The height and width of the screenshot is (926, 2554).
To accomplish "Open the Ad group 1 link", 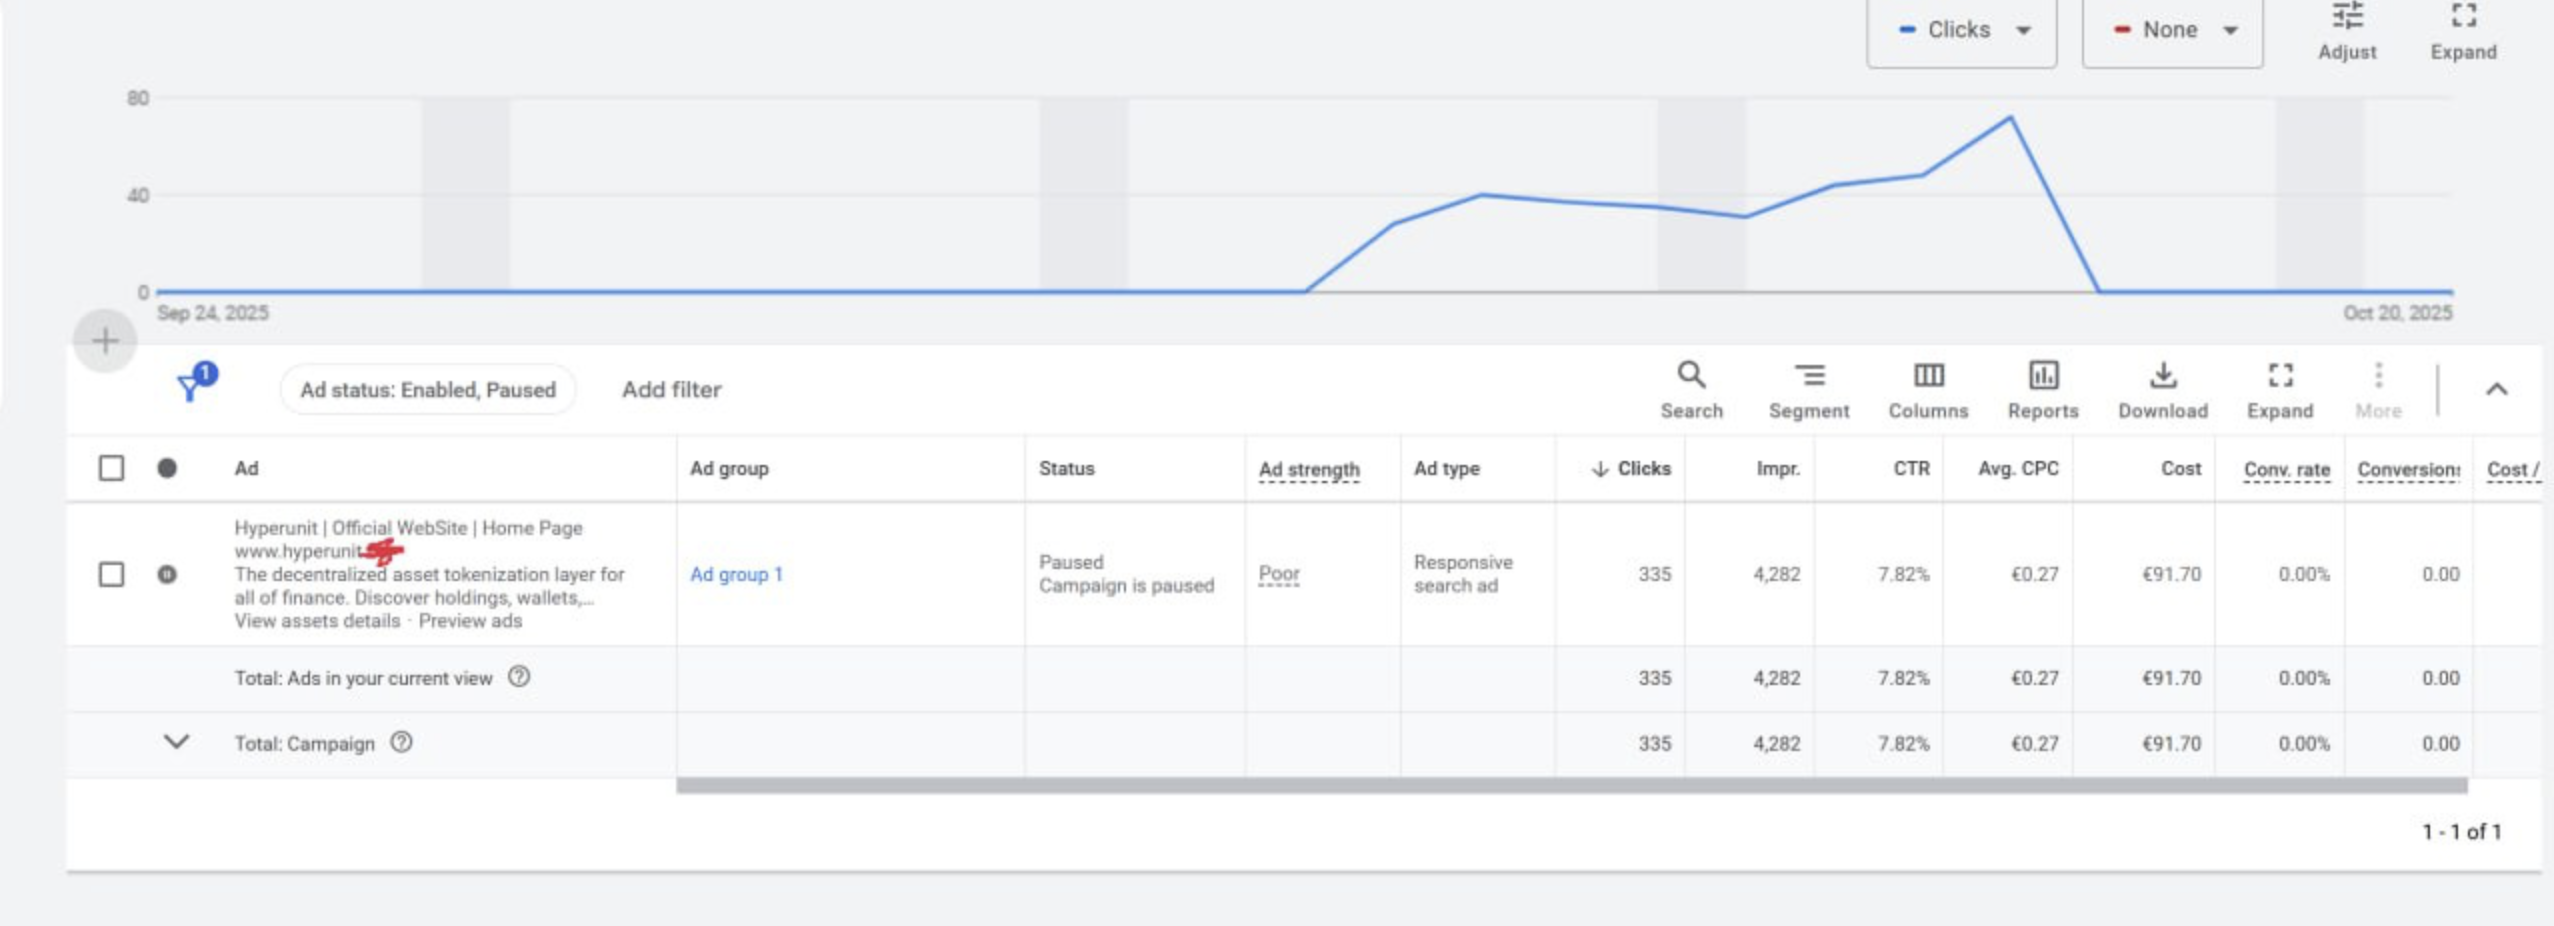I will point(736,574).
